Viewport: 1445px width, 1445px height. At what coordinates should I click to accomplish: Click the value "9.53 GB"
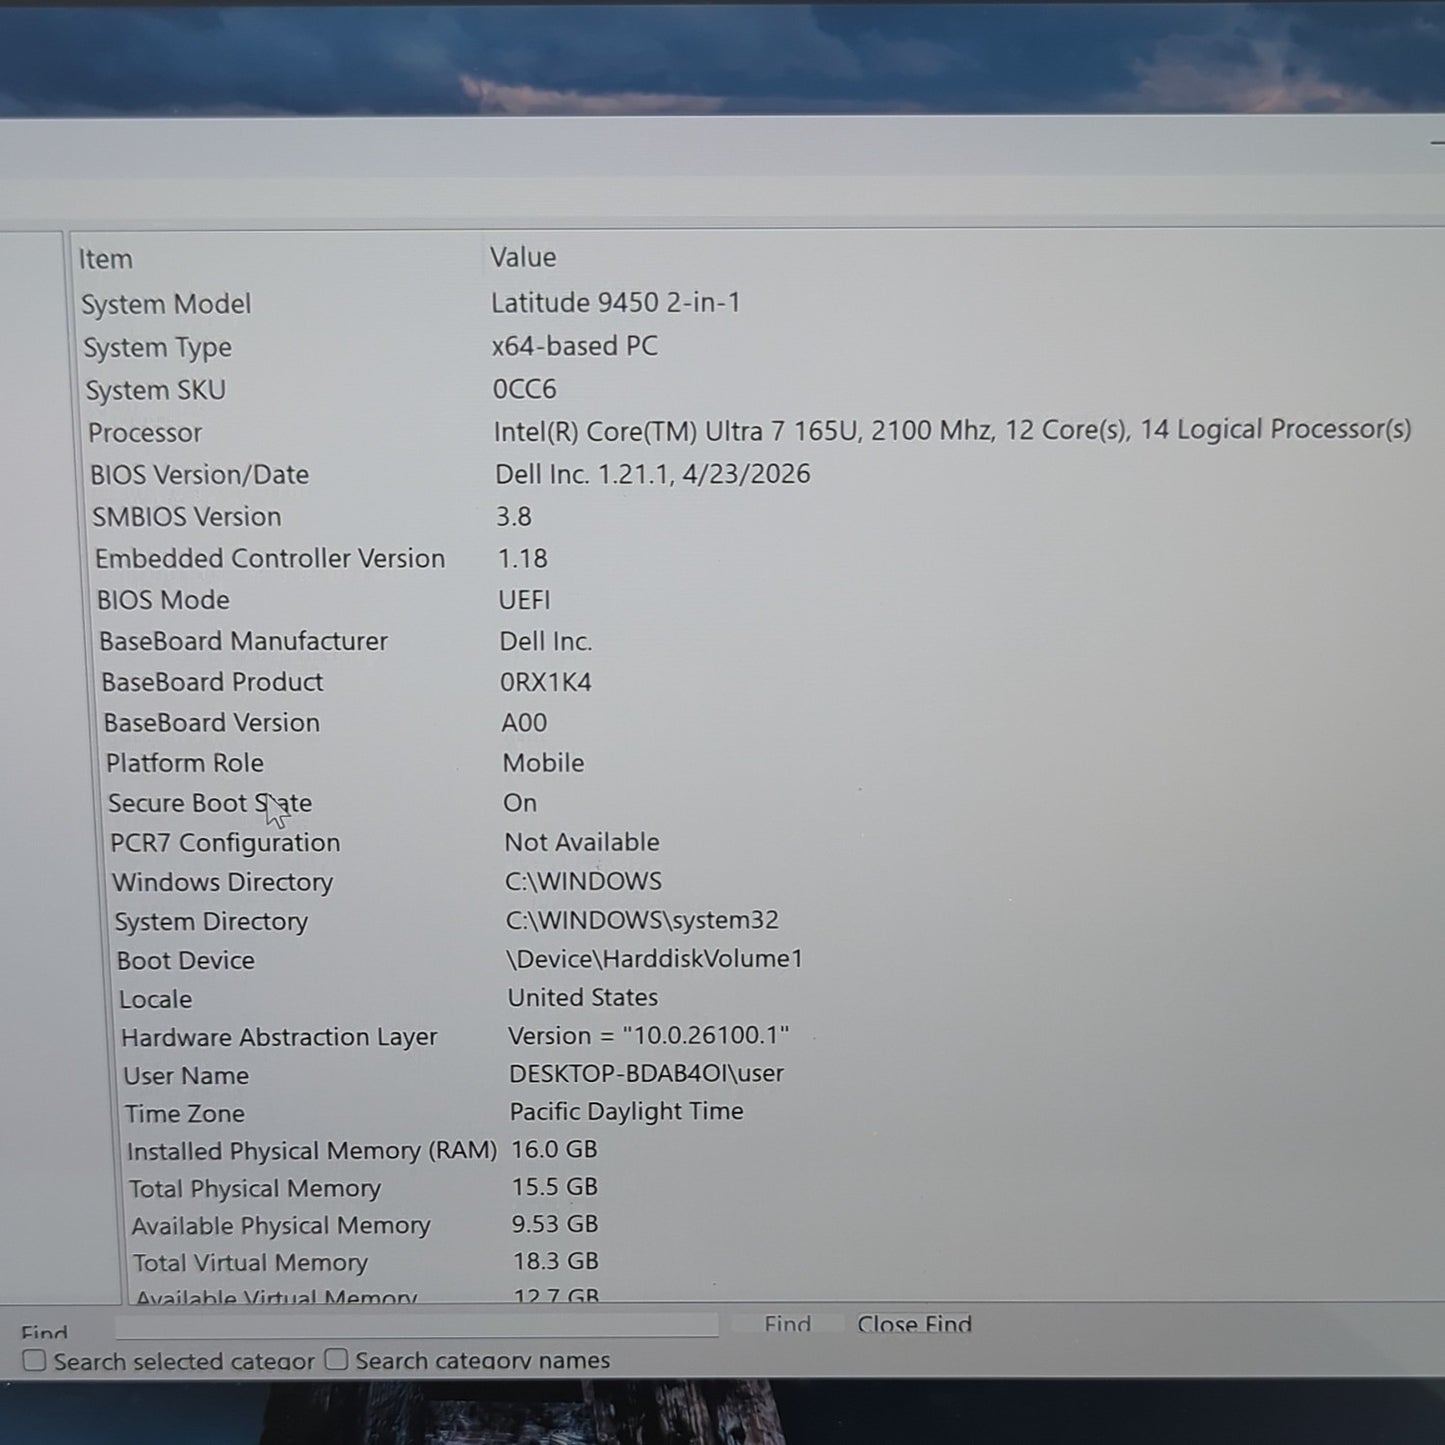(556, 1224)
